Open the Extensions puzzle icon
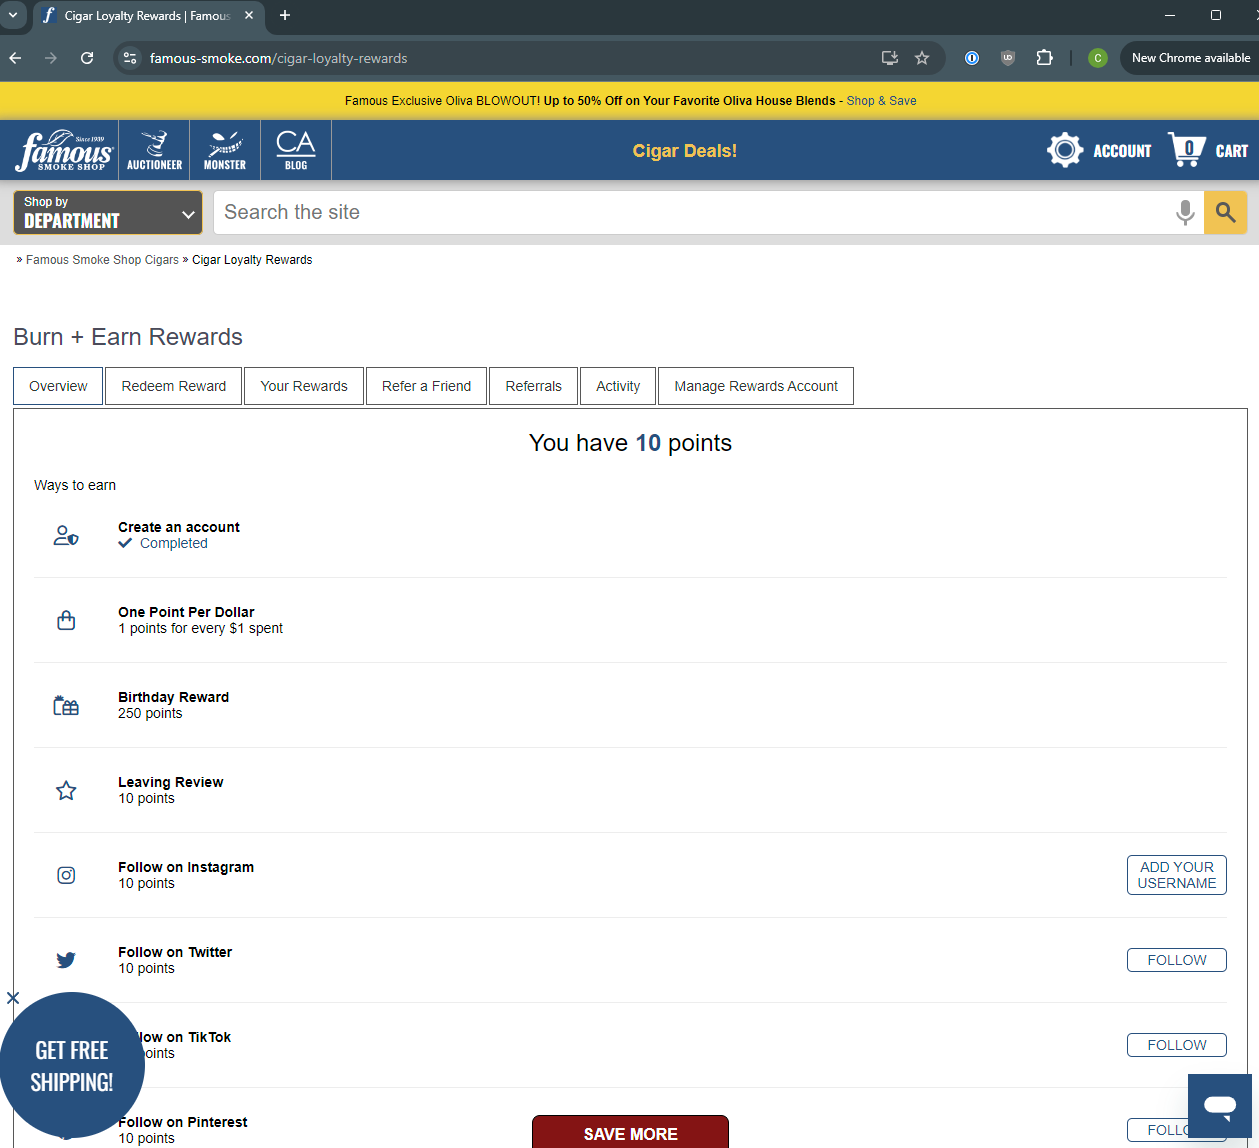1259x1148 pixels. (x=1045, y=58)
